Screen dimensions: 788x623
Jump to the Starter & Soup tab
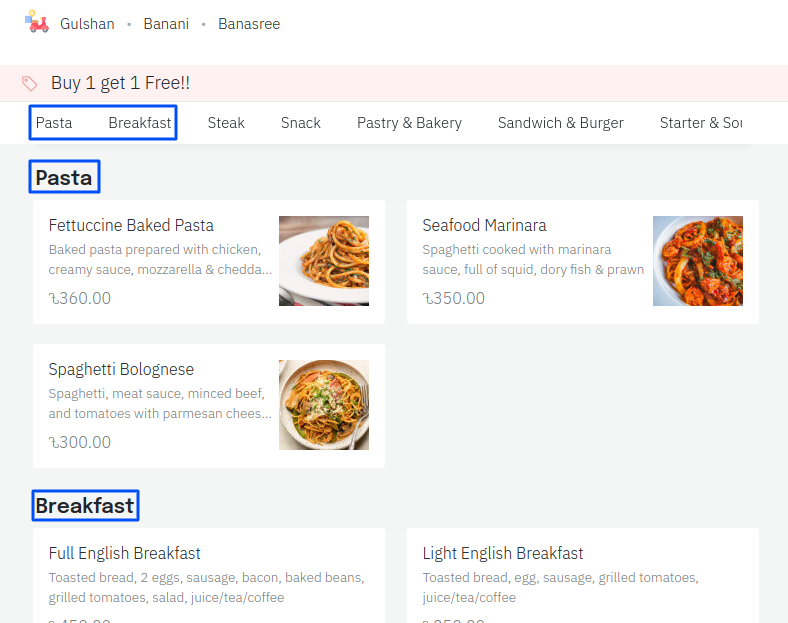[x=701, y=123]
